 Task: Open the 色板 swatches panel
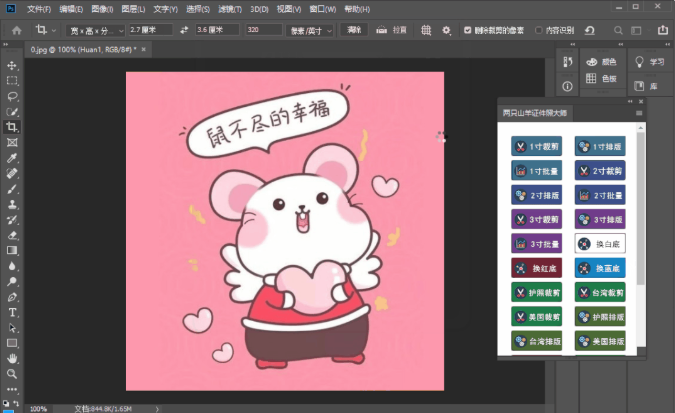(x=601, y=78)
